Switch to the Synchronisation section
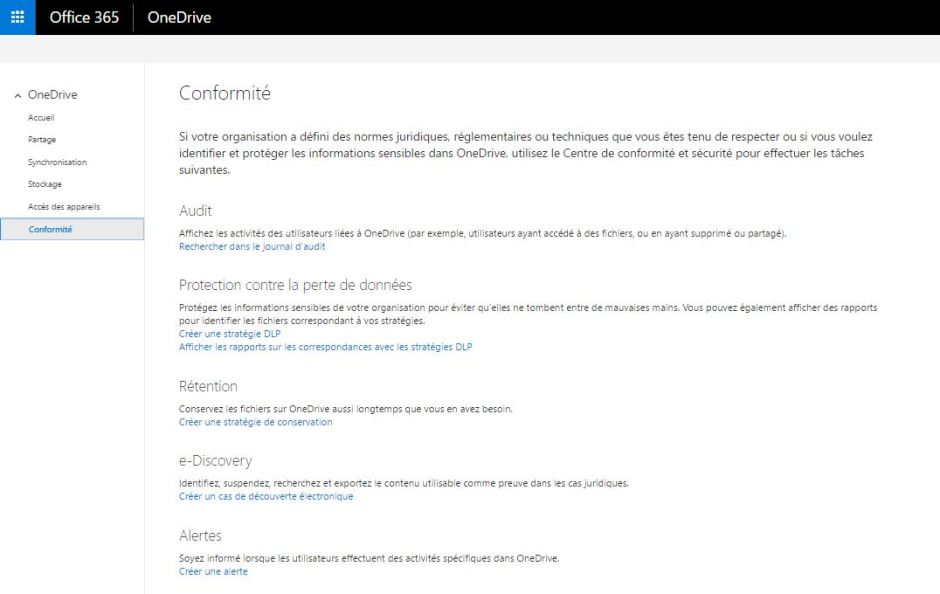The height and width of the screenshot is (594, 940). pos(57,162)
